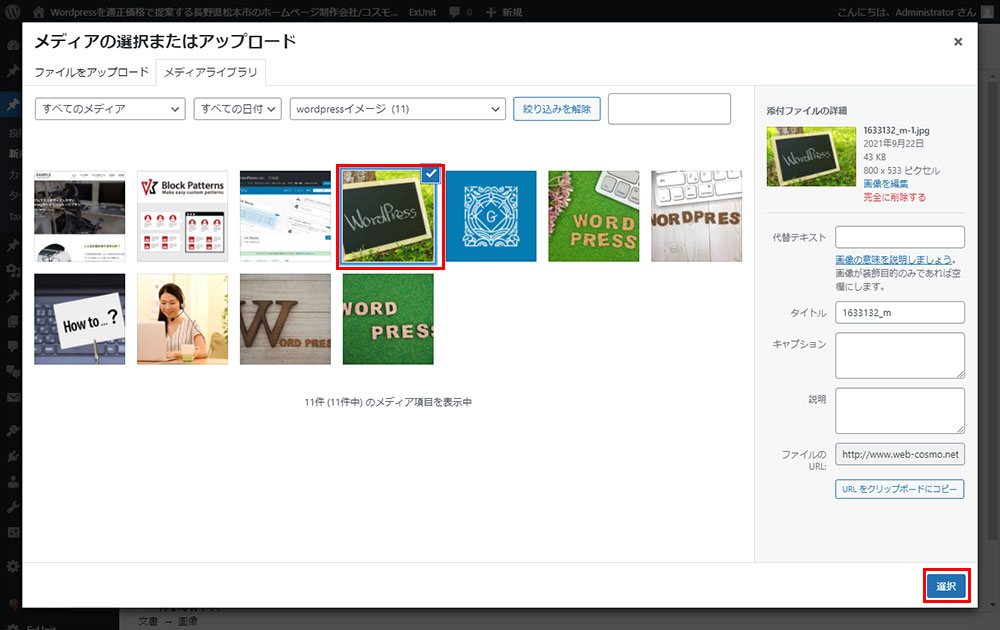Switch to ファイルをアップロード tab
The width and height of the screenshot is (1000, 630).
[x=91, y=73]
